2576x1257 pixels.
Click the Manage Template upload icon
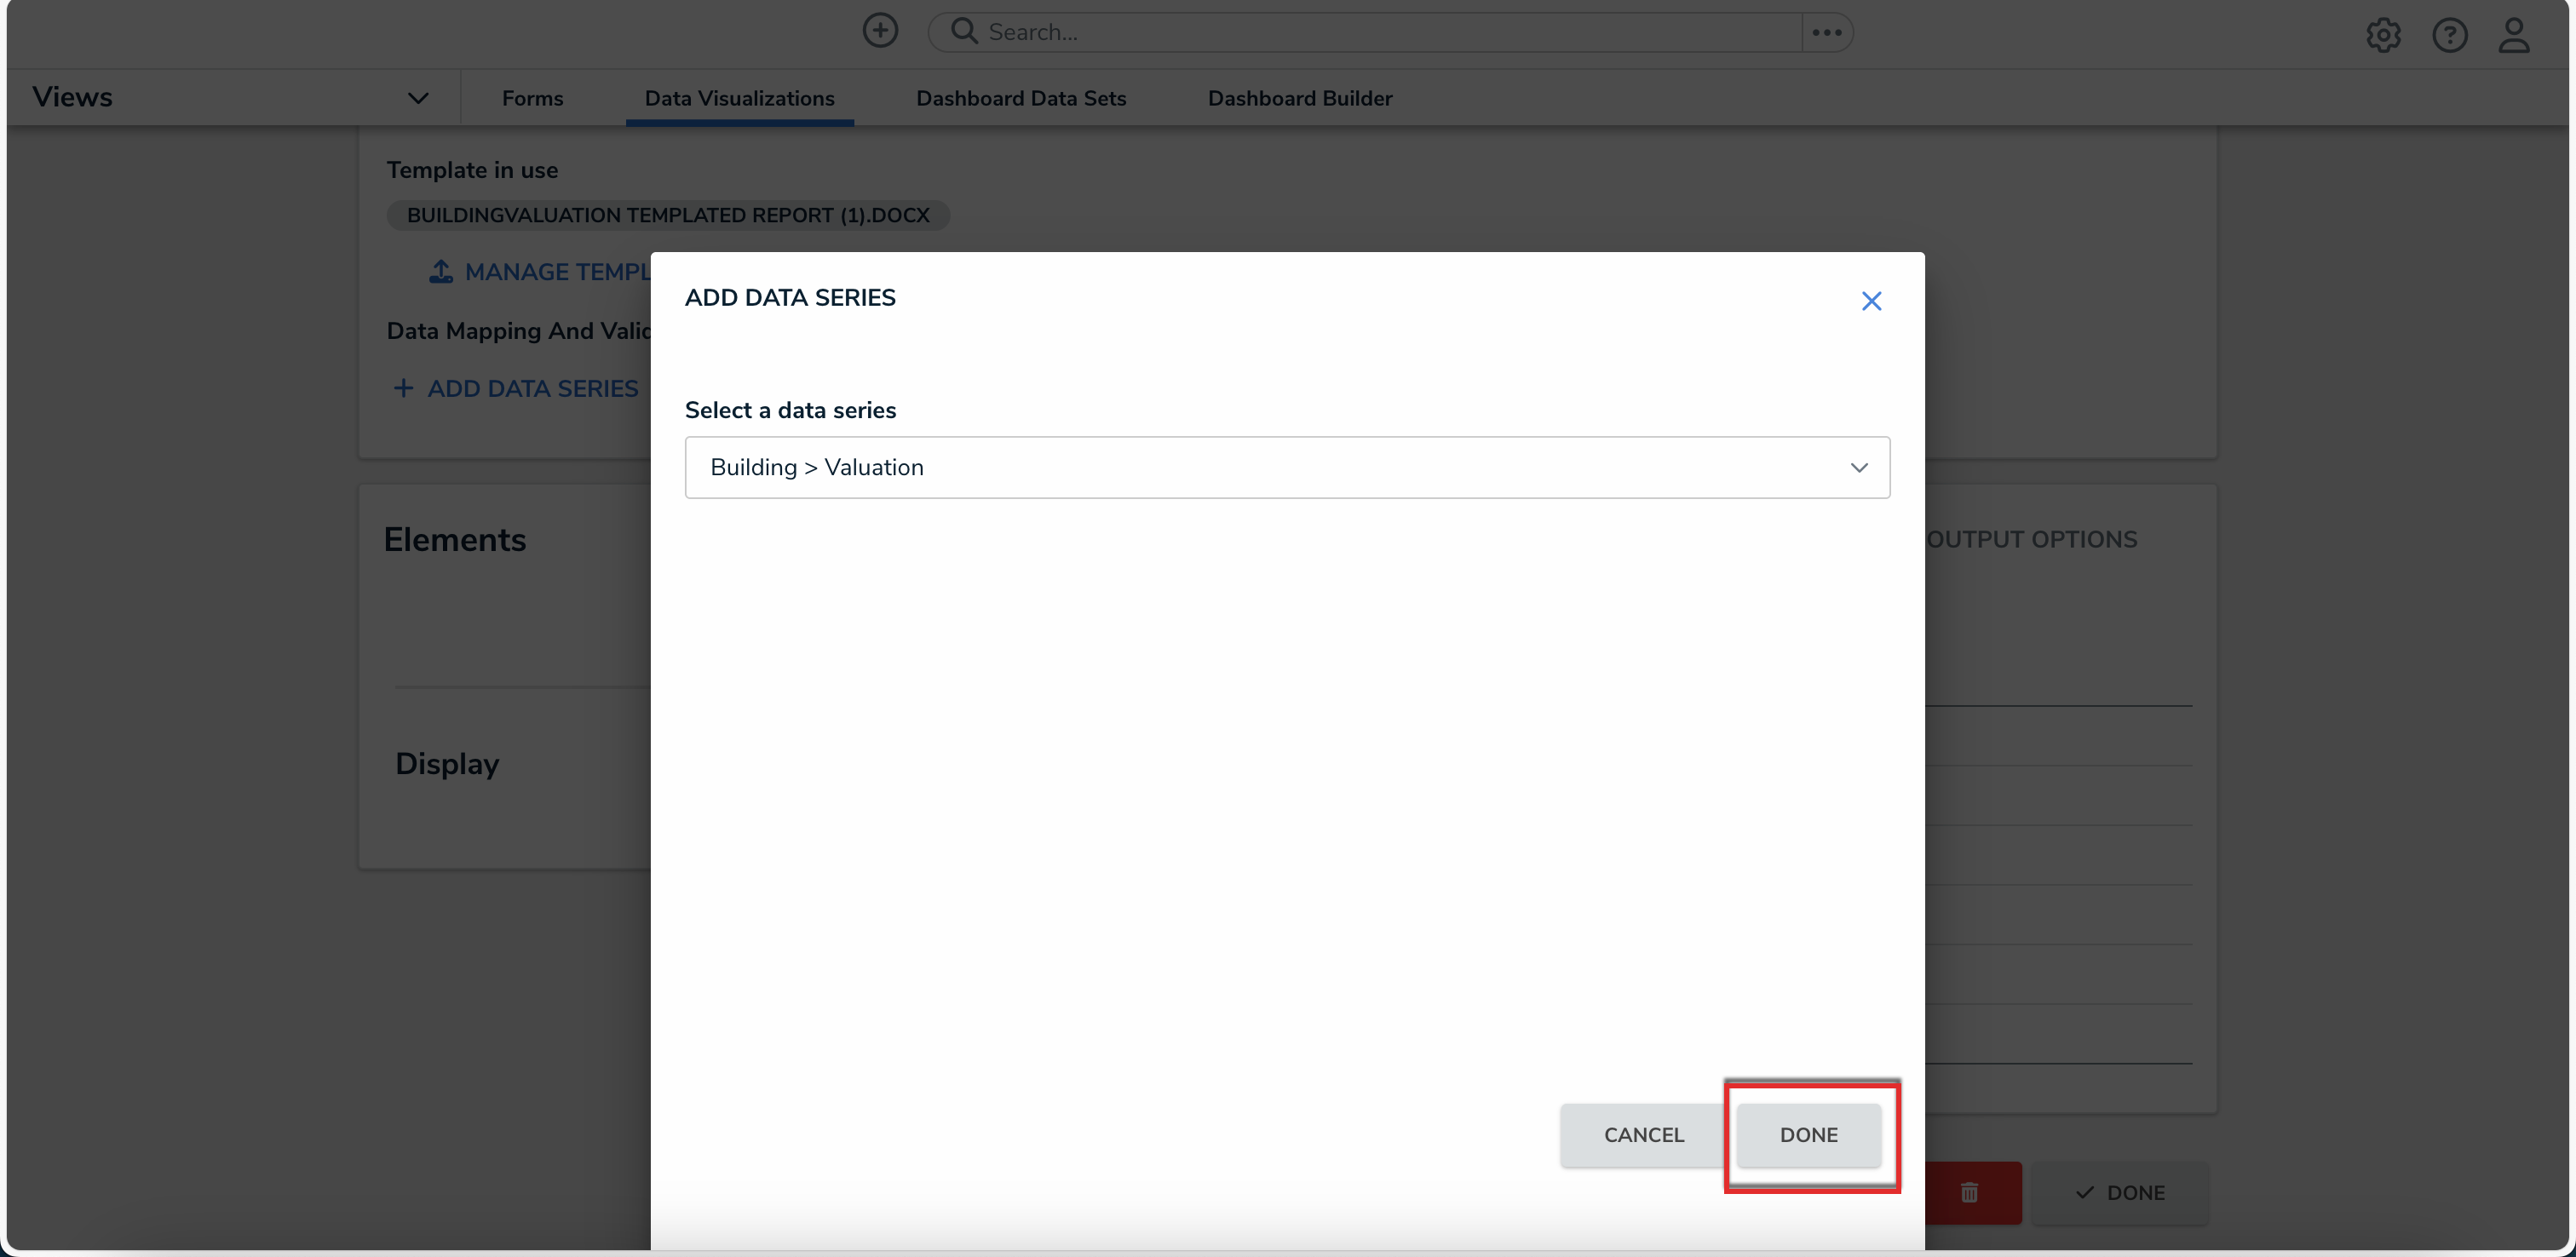(441, 271)
